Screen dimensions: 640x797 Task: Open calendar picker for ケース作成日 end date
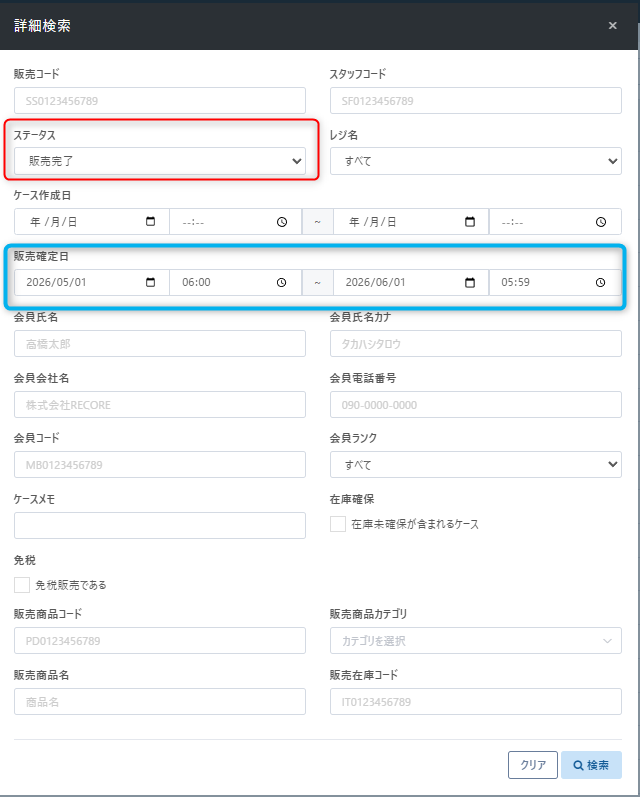tap(470, 222)
